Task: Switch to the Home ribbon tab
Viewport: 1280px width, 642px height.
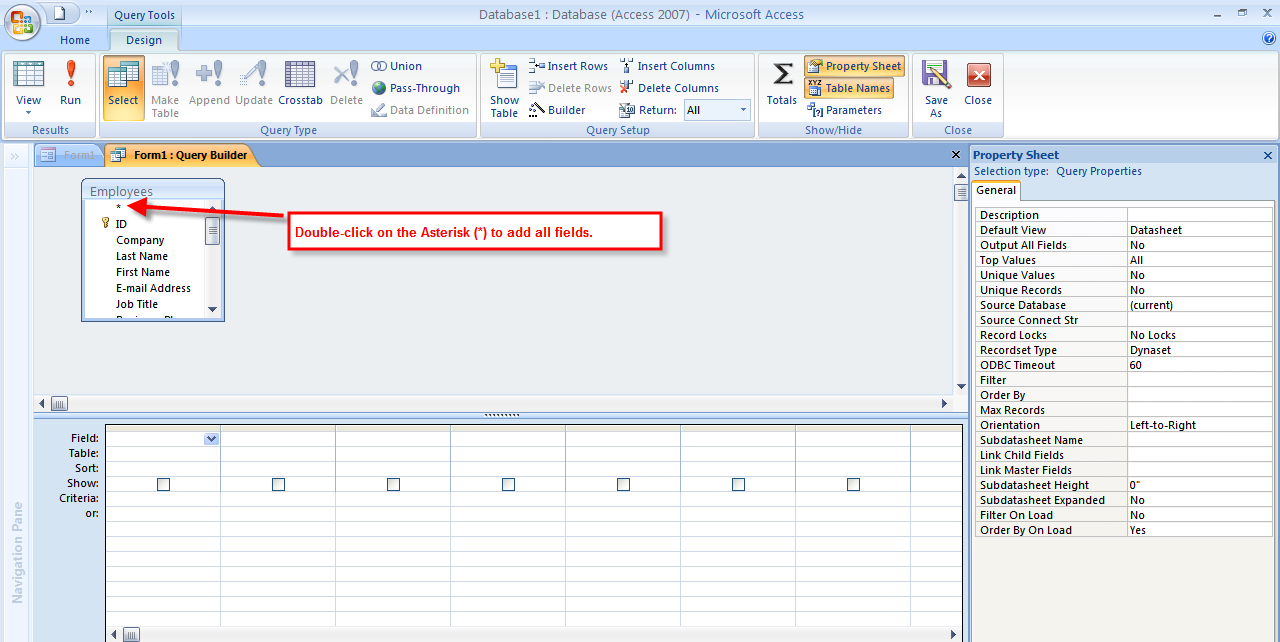Action: coord(75,40)
